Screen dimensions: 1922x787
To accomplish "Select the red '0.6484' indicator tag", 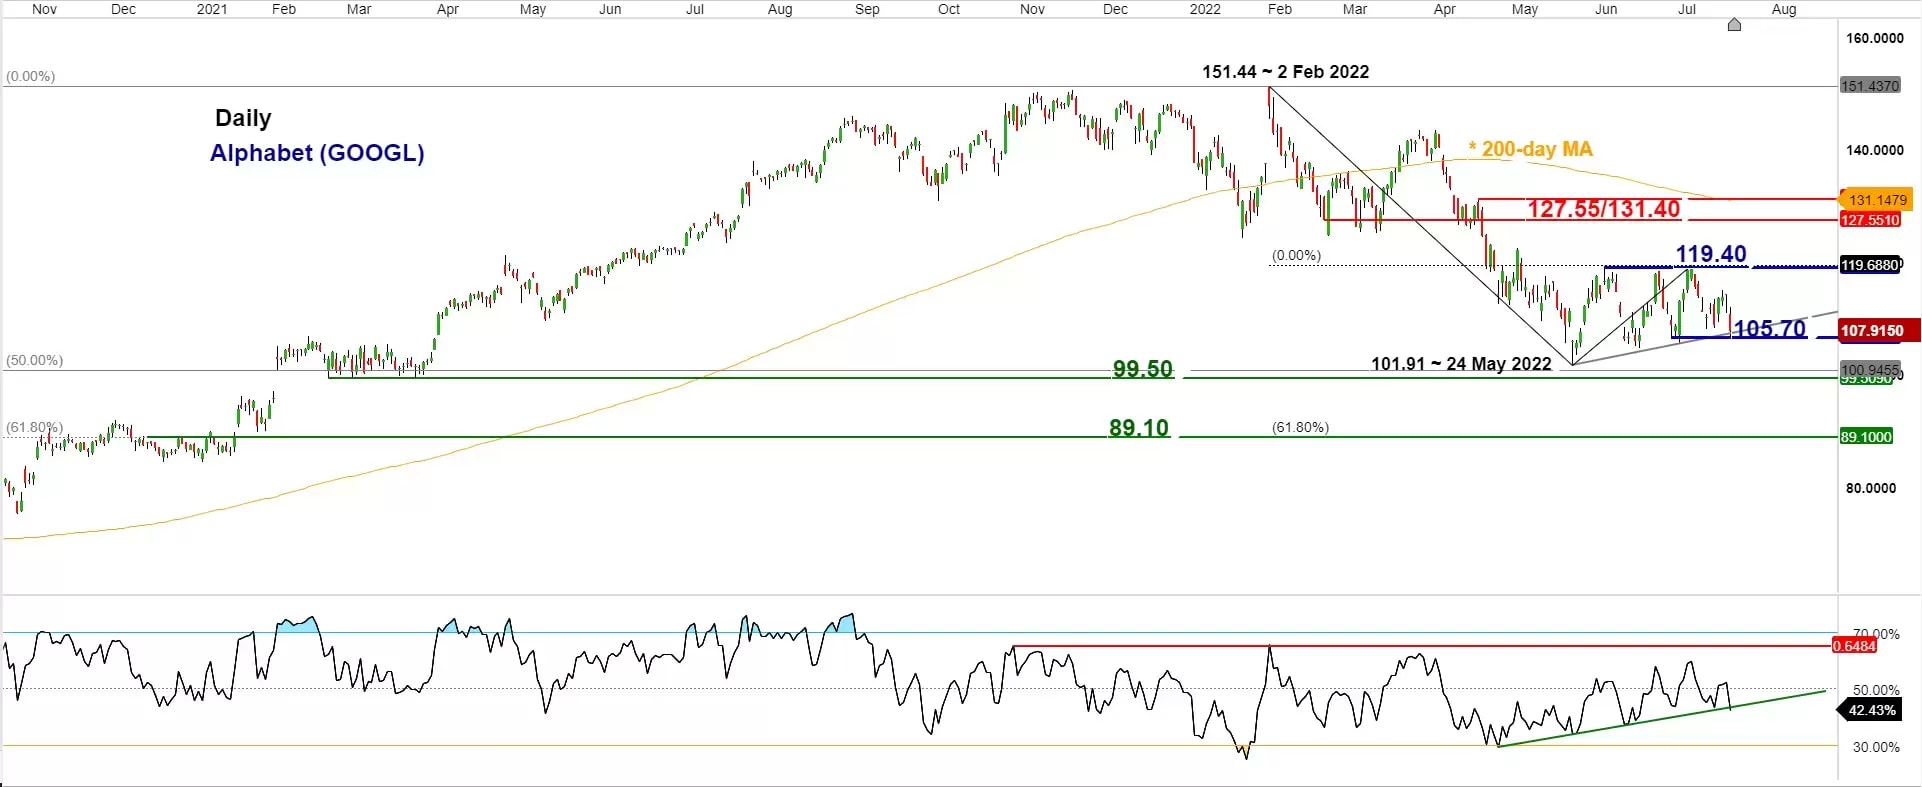I will tap(1854, 646).
